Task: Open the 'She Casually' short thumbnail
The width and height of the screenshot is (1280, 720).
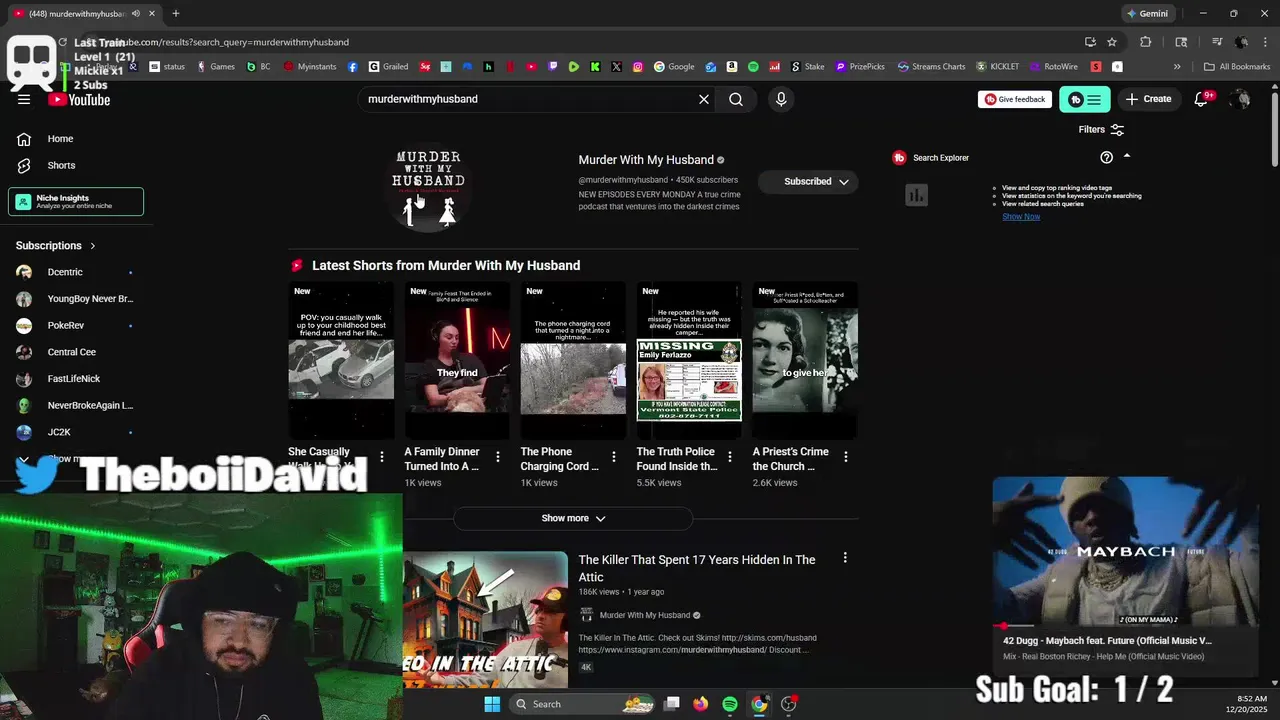Action: [x=341, y=360]
